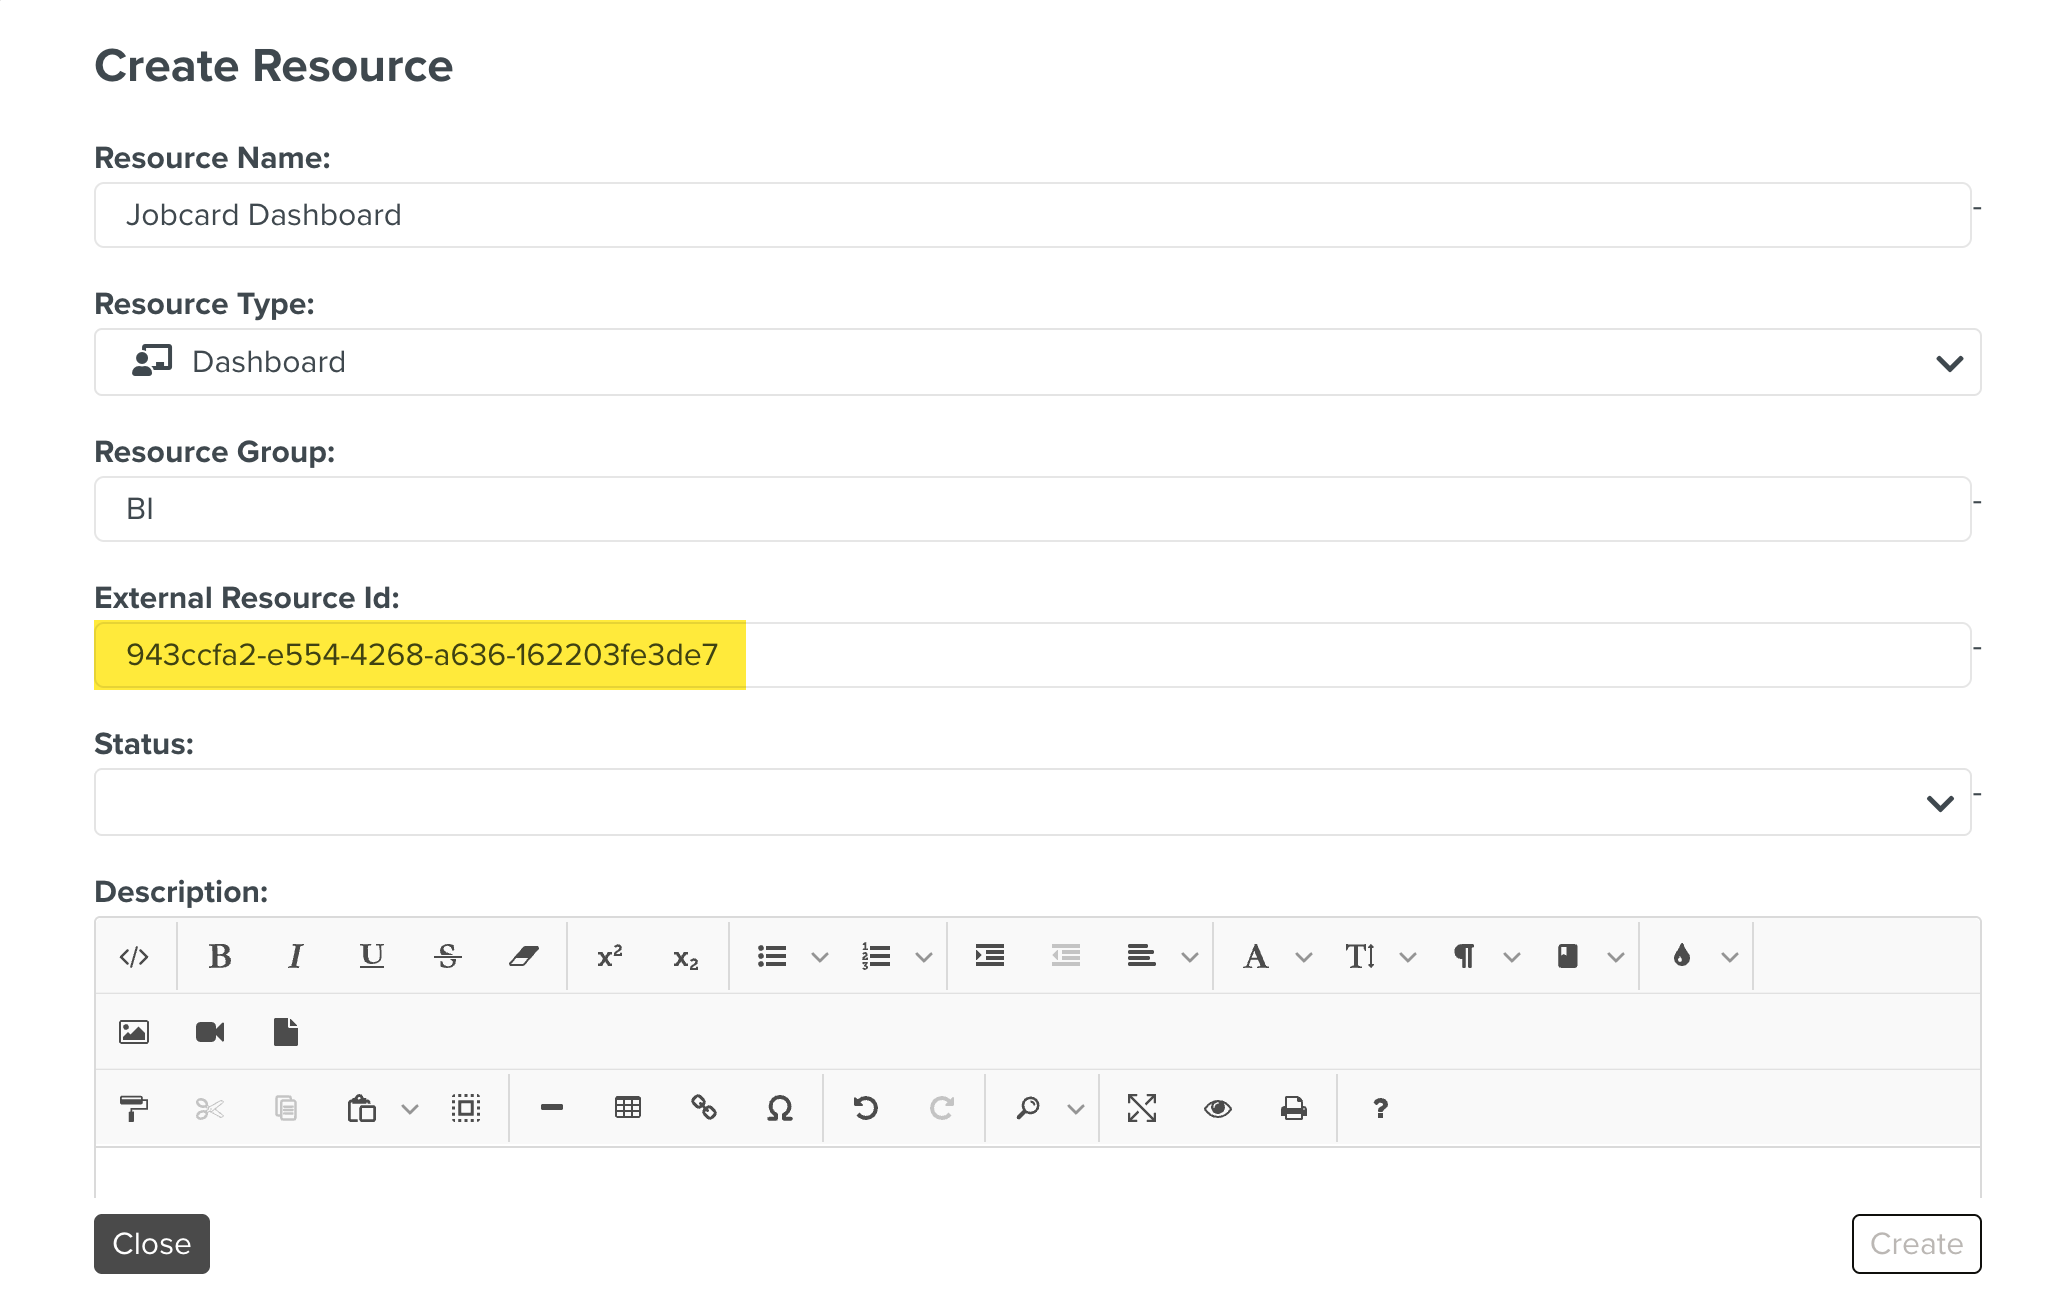The width and height of the screenshot is (2072, 1302).
Task: Click the Close button
Action: point(152,1244)
